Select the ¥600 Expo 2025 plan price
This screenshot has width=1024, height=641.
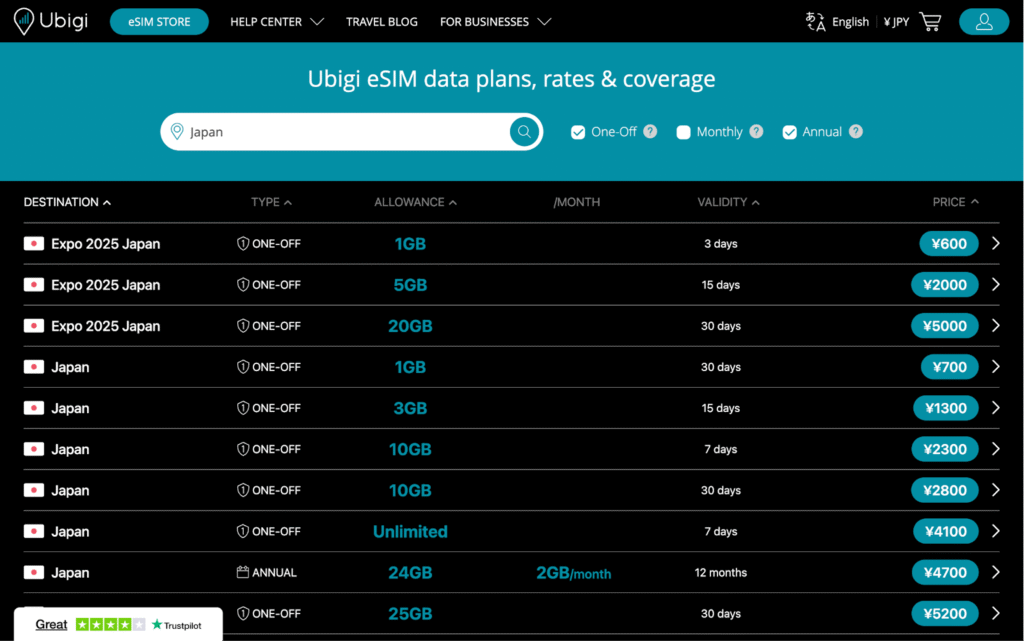(948, 244)
